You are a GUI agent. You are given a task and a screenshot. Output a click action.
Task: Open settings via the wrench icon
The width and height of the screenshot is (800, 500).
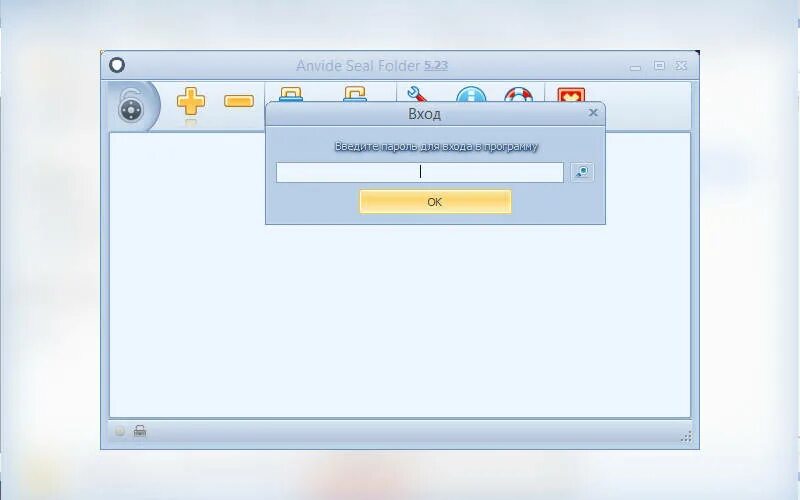coord(417,94)
